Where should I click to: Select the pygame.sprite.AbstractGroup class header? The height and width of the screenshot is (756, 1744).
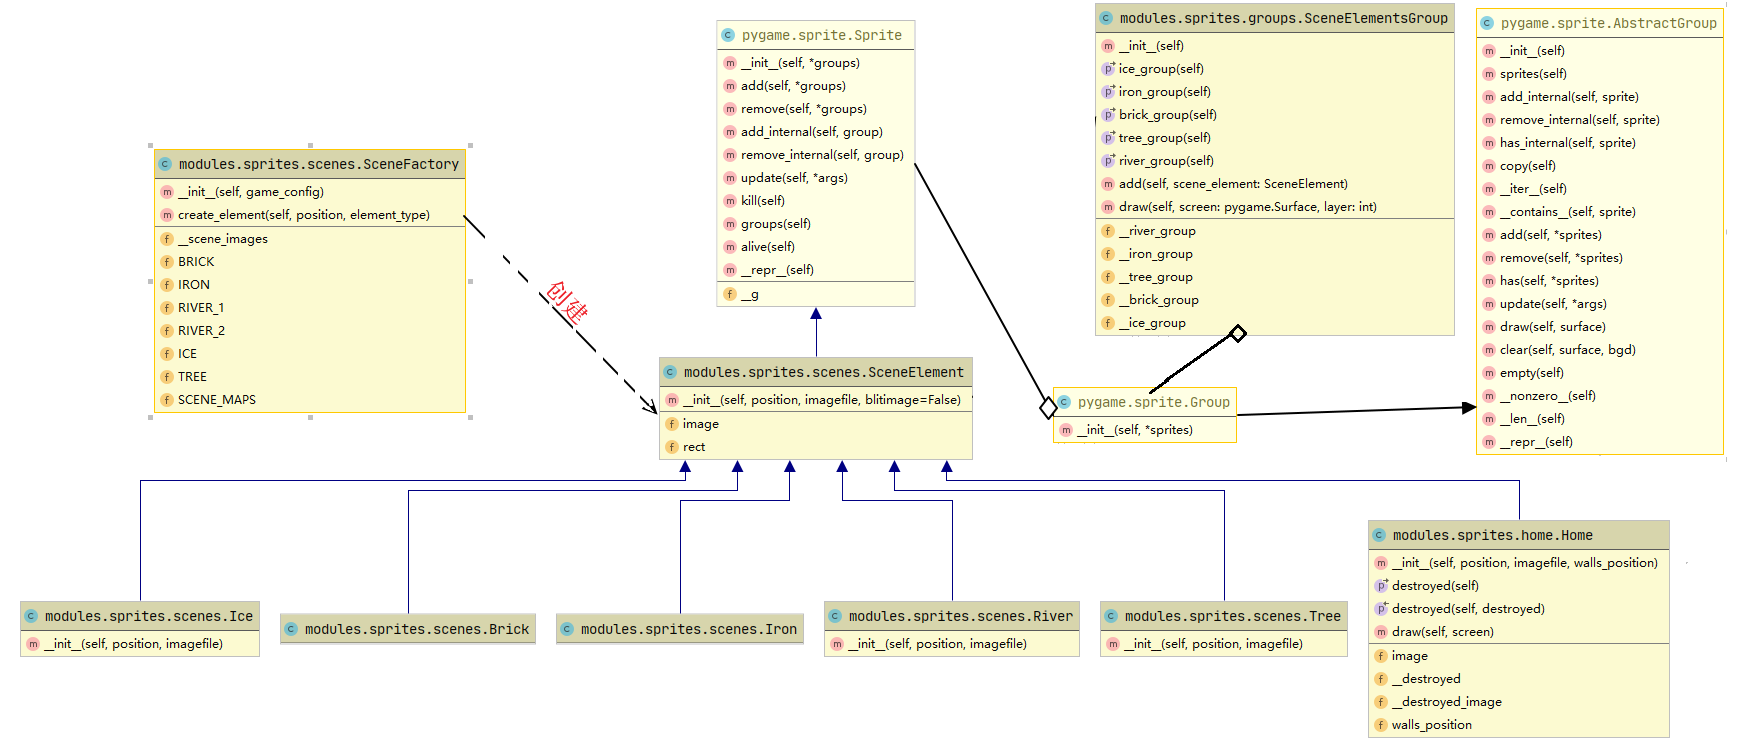(x=1600, y=23)
